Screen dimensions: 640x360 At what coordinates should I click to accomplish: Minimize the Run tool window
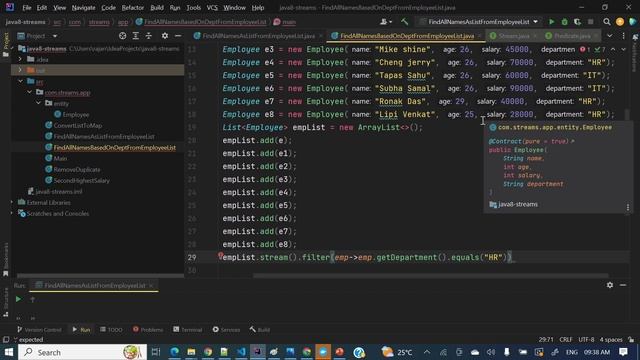click(x=623, y=285)
